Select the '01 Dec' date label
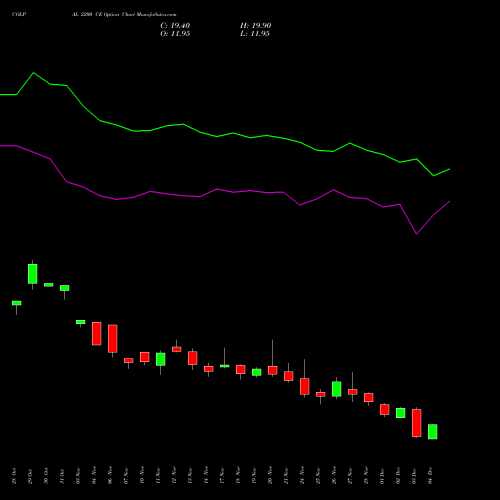Image resolution: width=500 pixels, height=500 pixels. (x=382, y=476)
